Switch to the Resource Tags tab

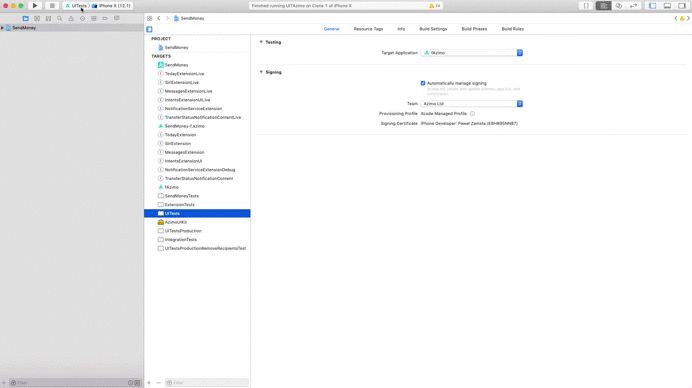pos(368,29)
